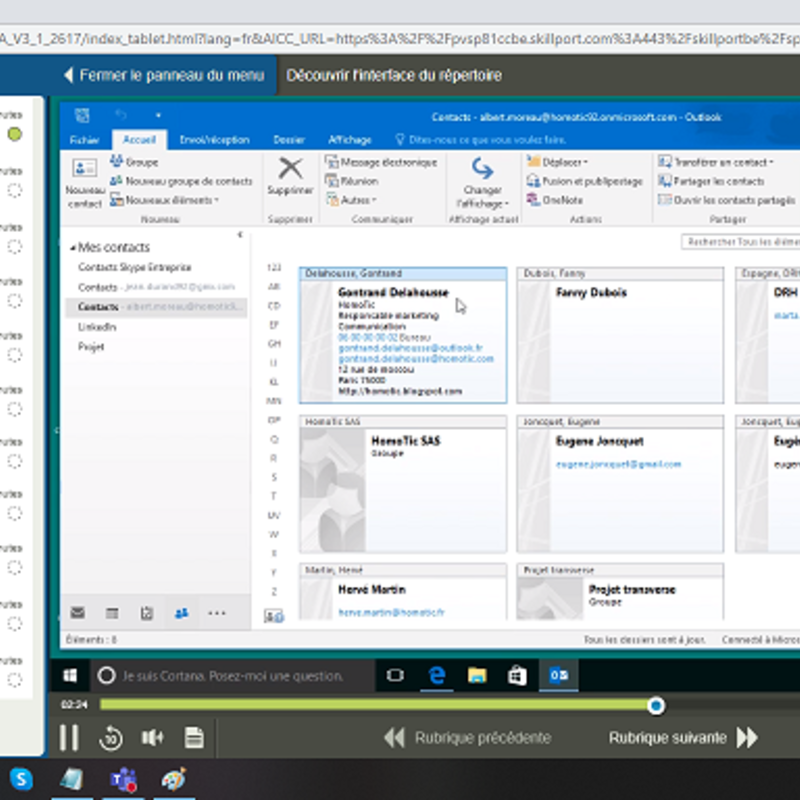Select the Accueil ribbon tab
The image size is (800, 800).
139,140
